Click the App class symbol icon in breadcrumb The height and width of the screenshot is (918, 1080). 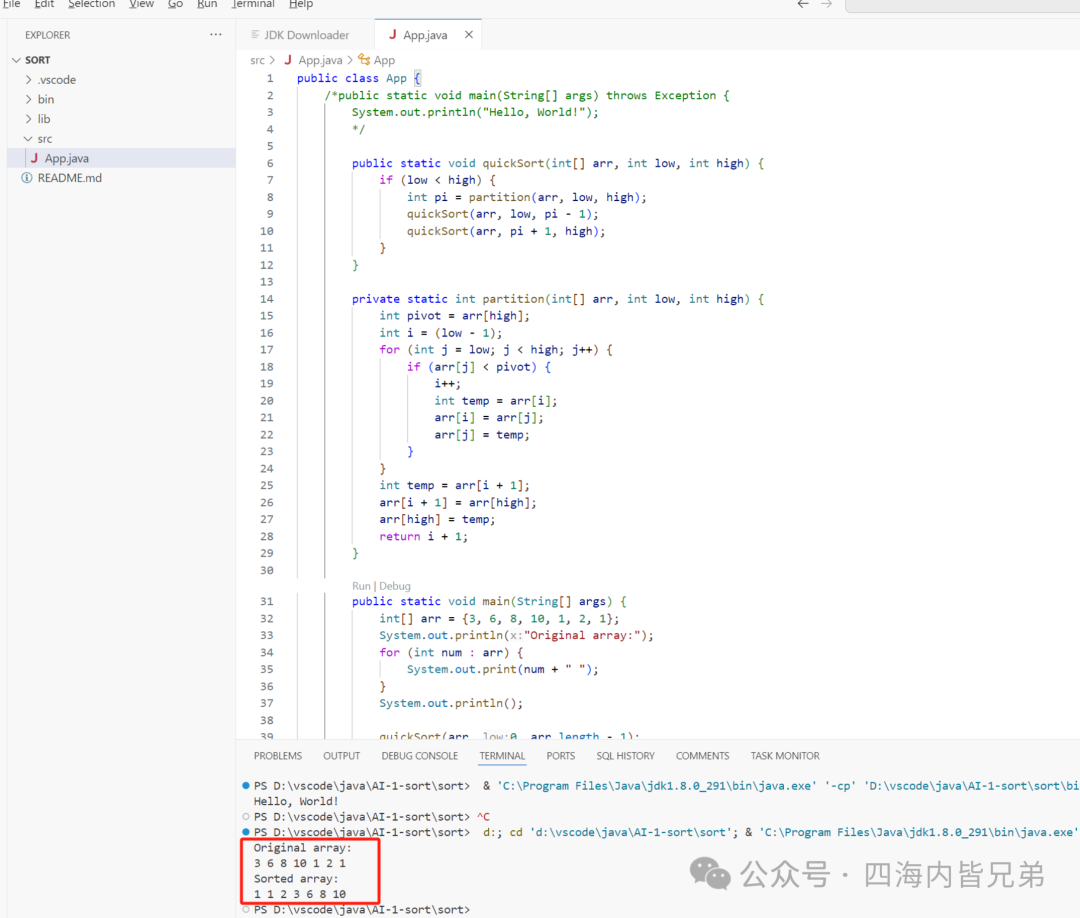pyautogui.click(x=364, y=60)
